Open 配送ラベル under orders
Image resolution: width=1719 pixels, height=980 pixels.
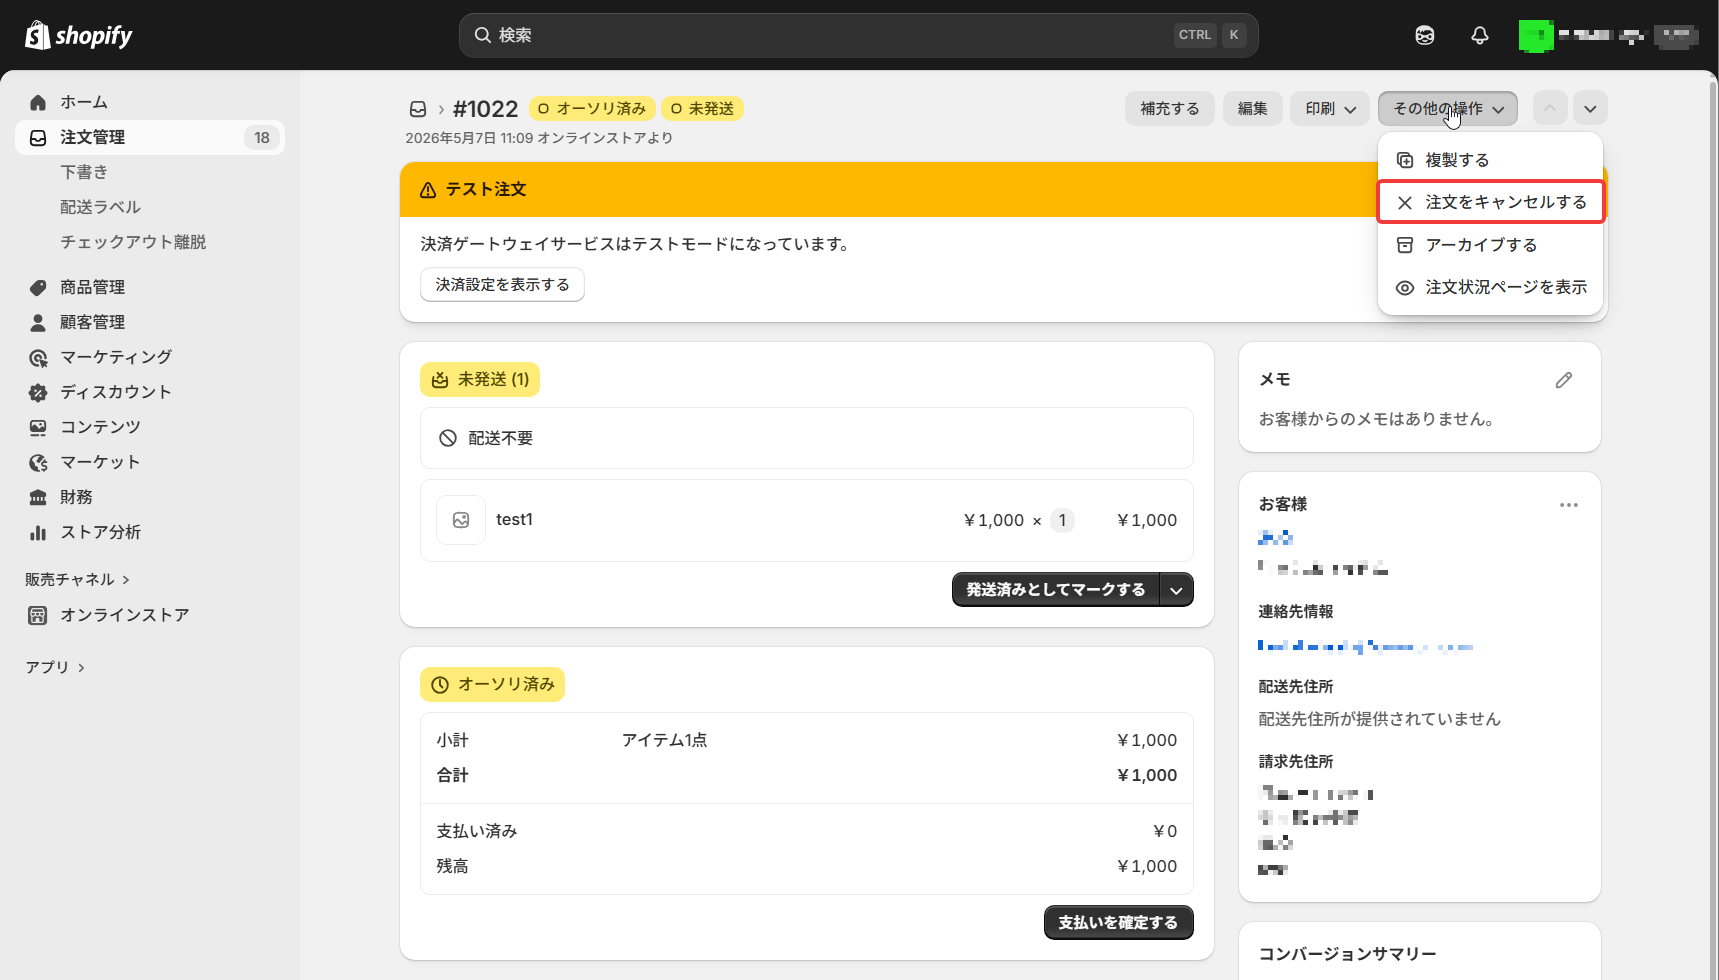tap(100, 207)
